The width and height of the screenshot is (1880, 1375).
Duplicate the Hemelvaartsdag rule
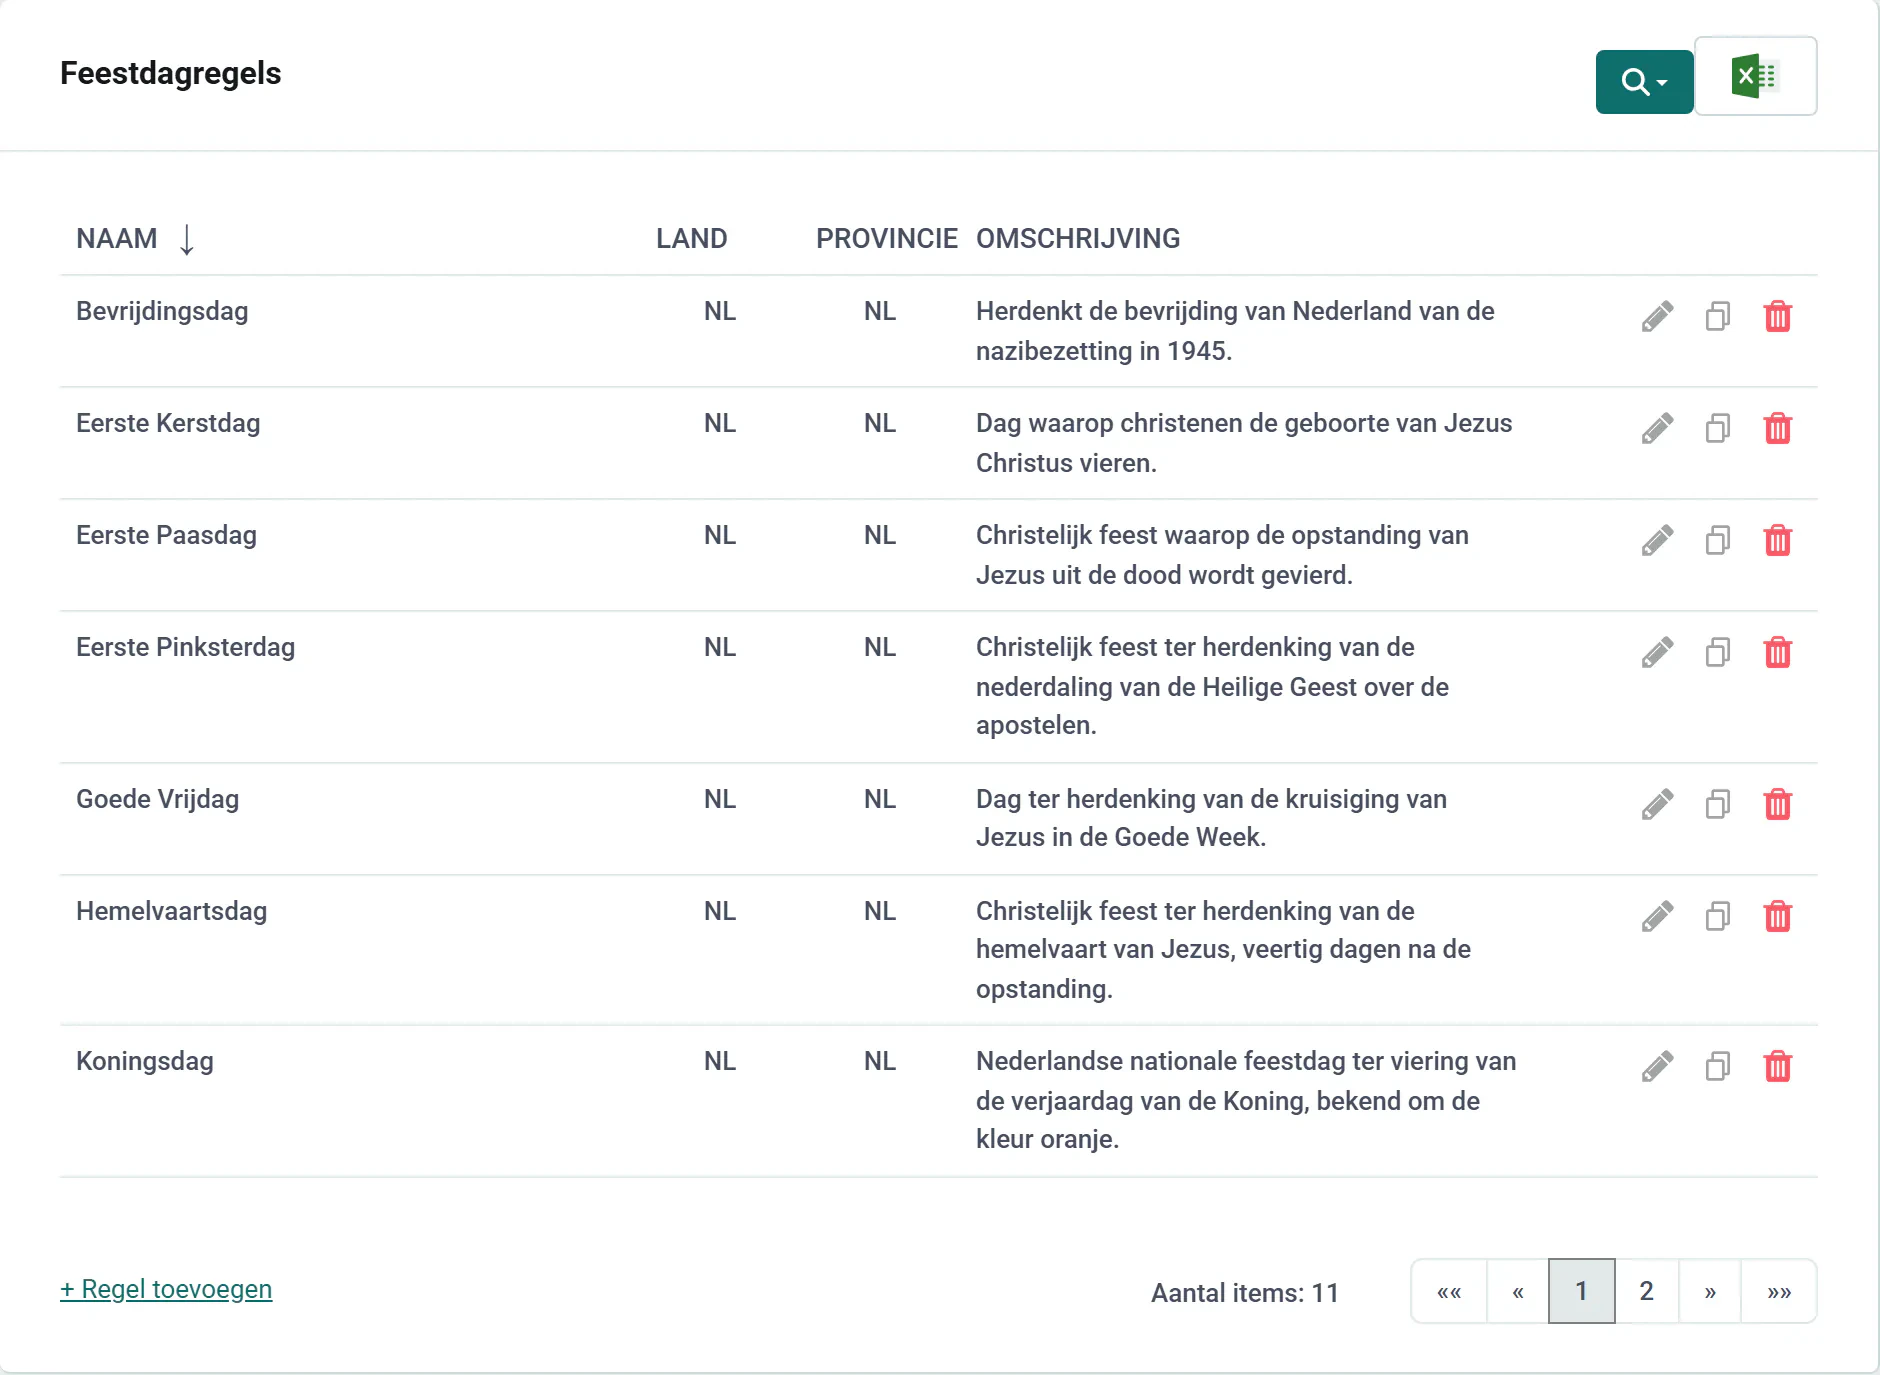(x=1718, y=917)
